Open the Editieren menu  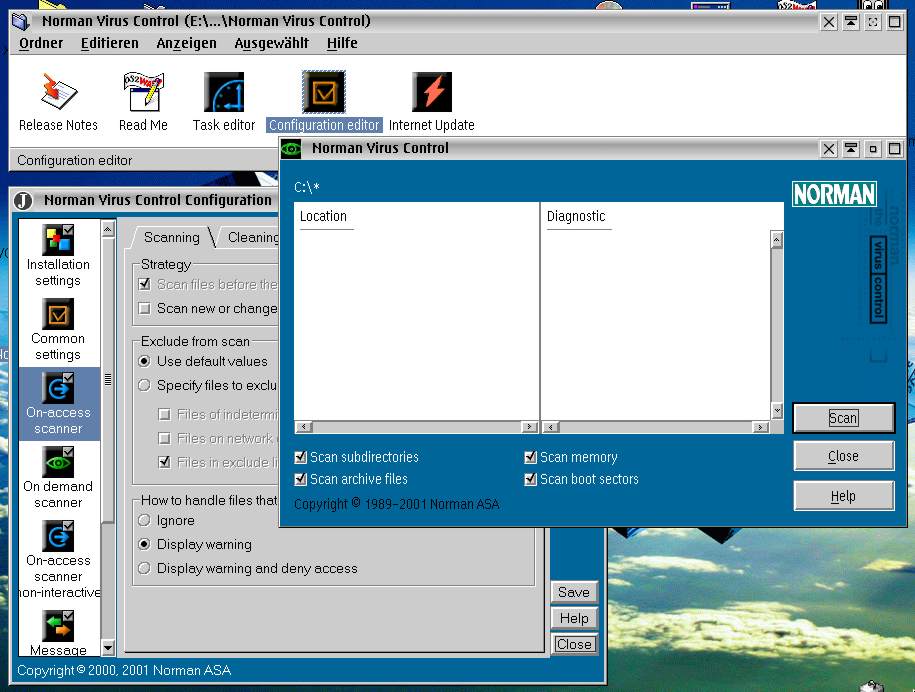click(110, 43)
